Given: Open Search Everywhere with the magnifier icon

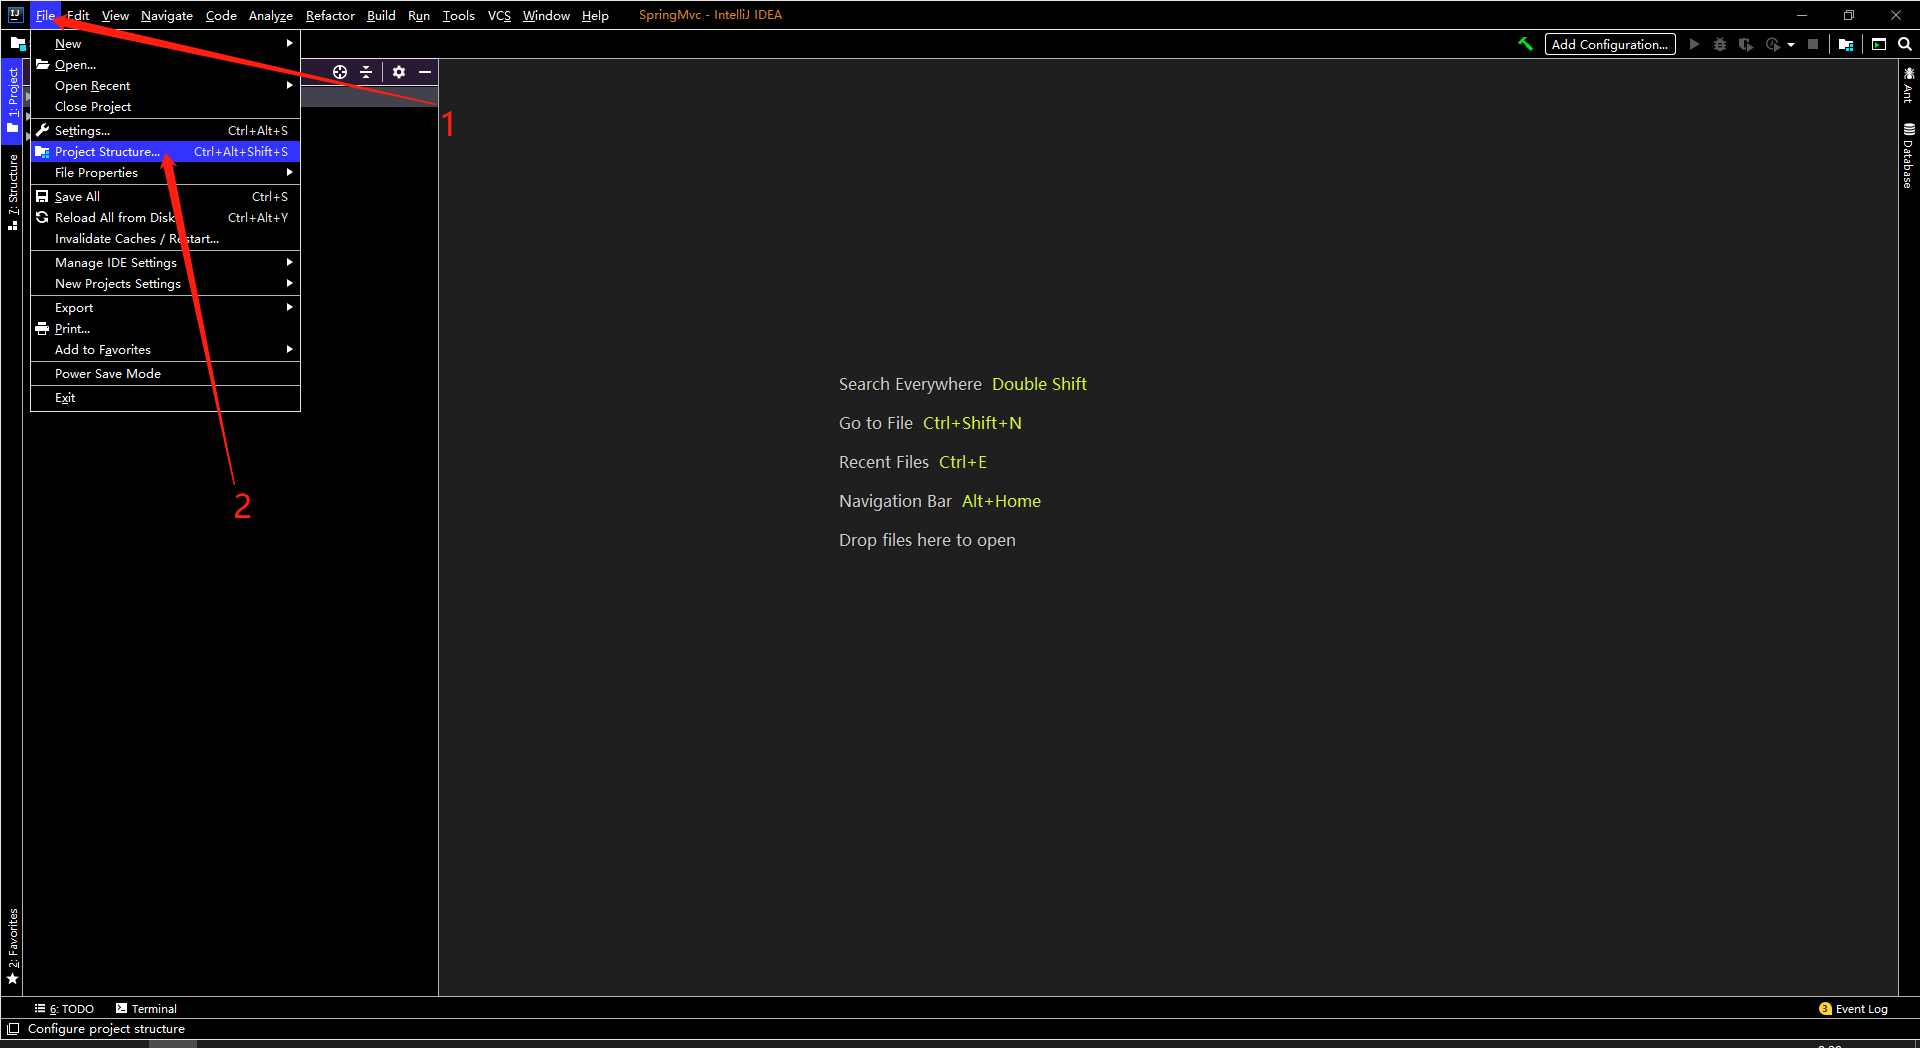Looking at the screenshot, I should 1905,44.
